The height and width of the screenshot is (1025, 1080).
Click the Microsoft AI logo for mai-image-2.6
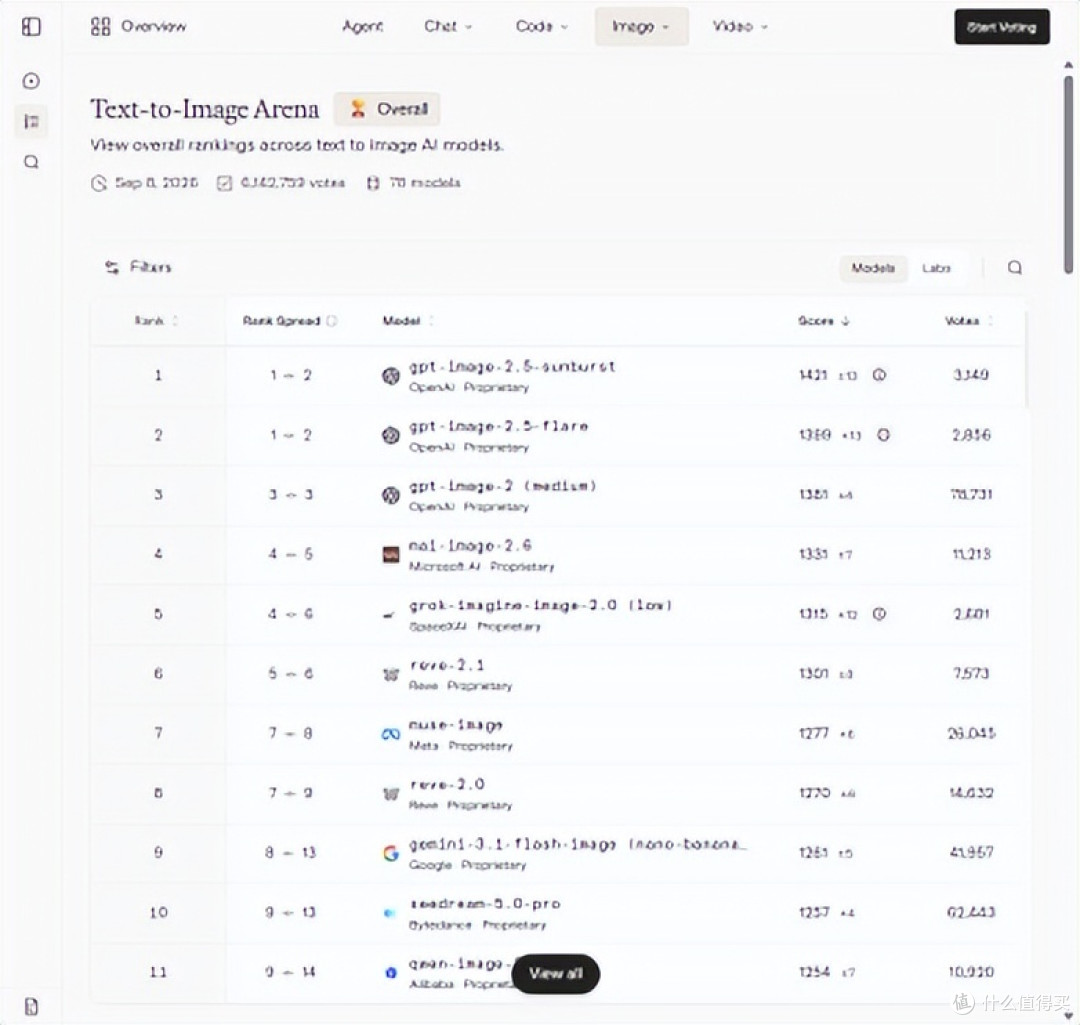[x=391, y=555]
